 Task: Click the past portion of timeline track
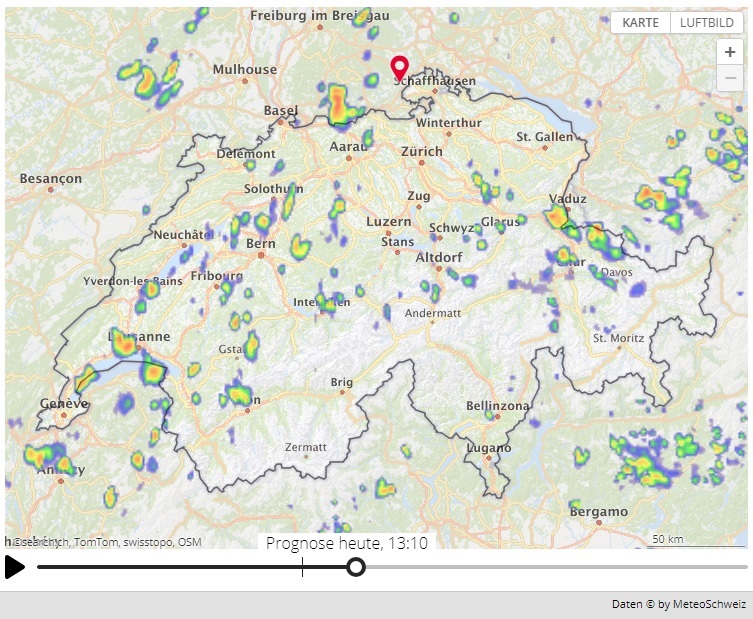click(x=168, y=567)
